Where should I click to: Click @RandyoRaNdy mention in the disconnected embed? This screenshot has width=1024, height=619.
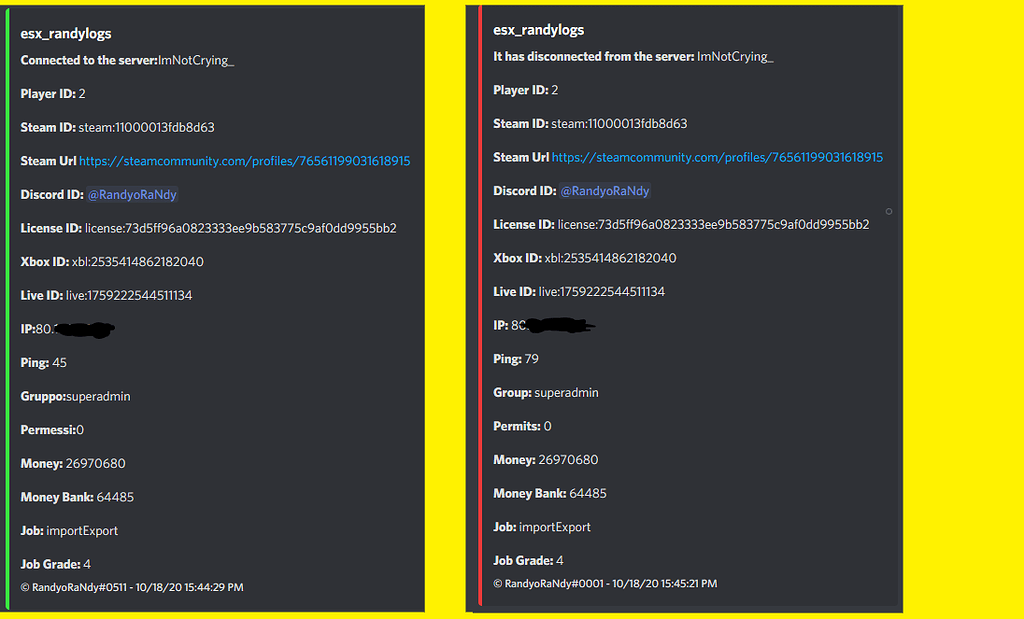[x=605, y=191]
